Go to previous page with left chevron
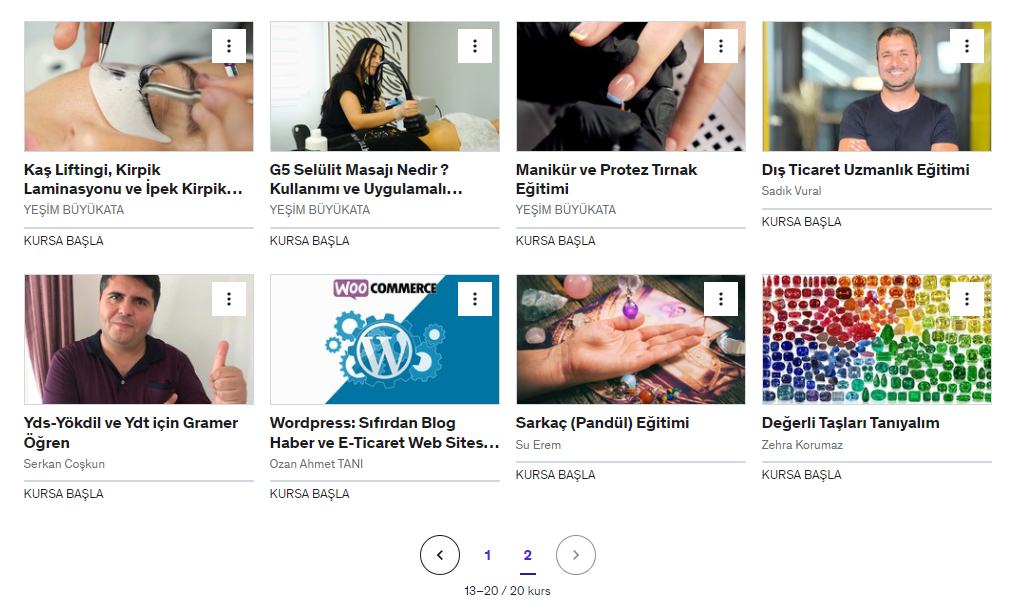The width and height of the screenshot is (1012, 616). pyautogui.click(x=440, y=555)
